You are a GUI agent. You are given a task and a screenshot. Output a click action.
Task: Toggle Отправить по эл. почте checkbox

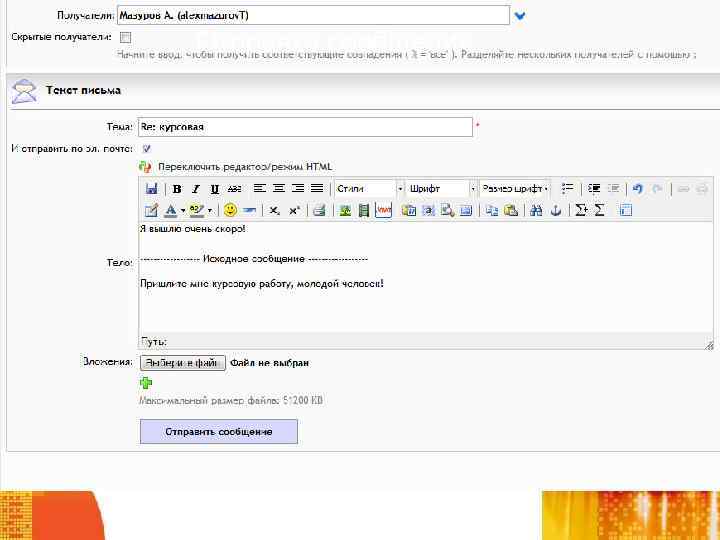pos(146,148)
